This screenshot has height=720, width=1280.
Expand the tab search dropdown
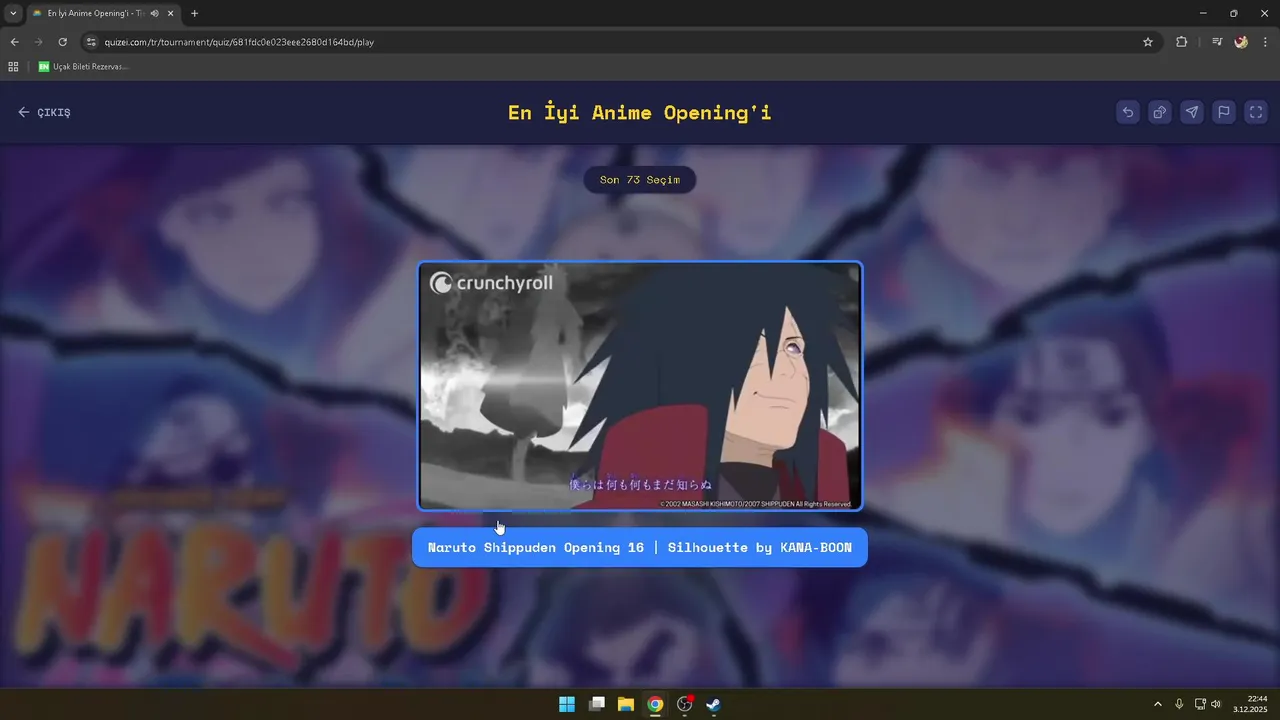[x=13, y=13]
